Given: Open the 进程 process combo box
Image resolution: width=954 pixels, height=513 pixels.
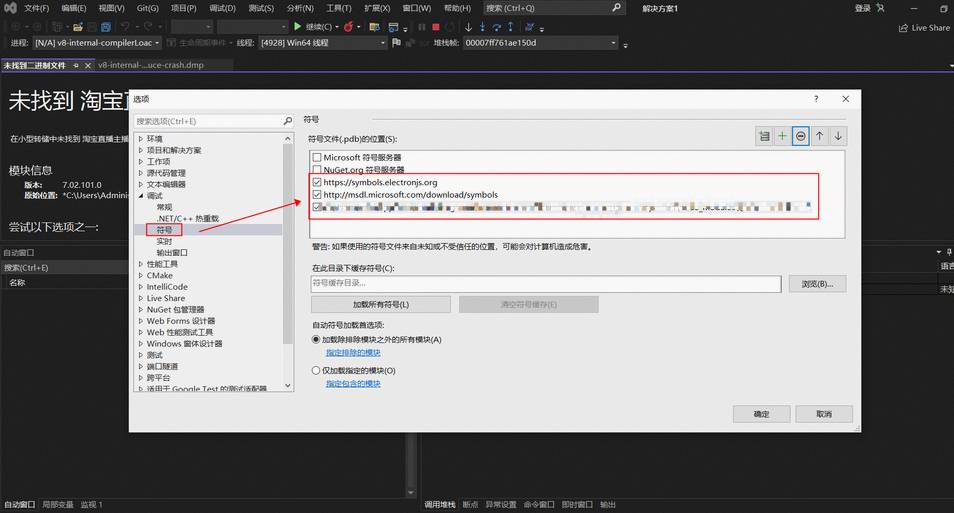Looking at the screenshot, I should [97, 43].
